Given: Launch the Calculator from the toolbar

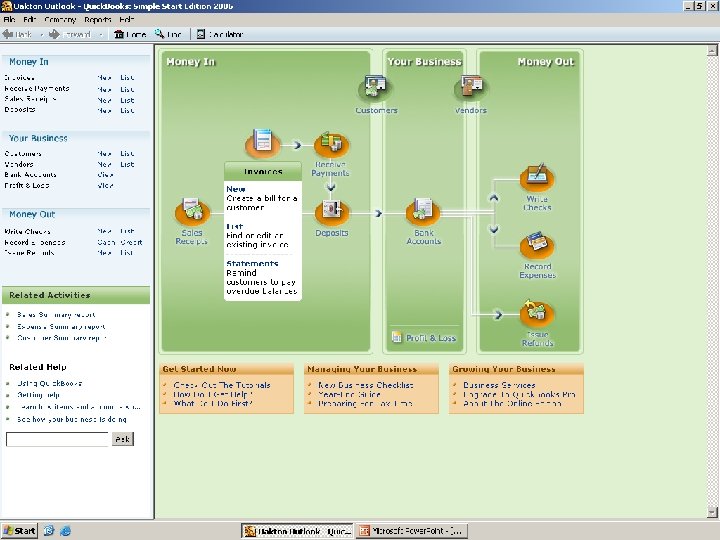Looking at the screenshot, I should (220, 34).
